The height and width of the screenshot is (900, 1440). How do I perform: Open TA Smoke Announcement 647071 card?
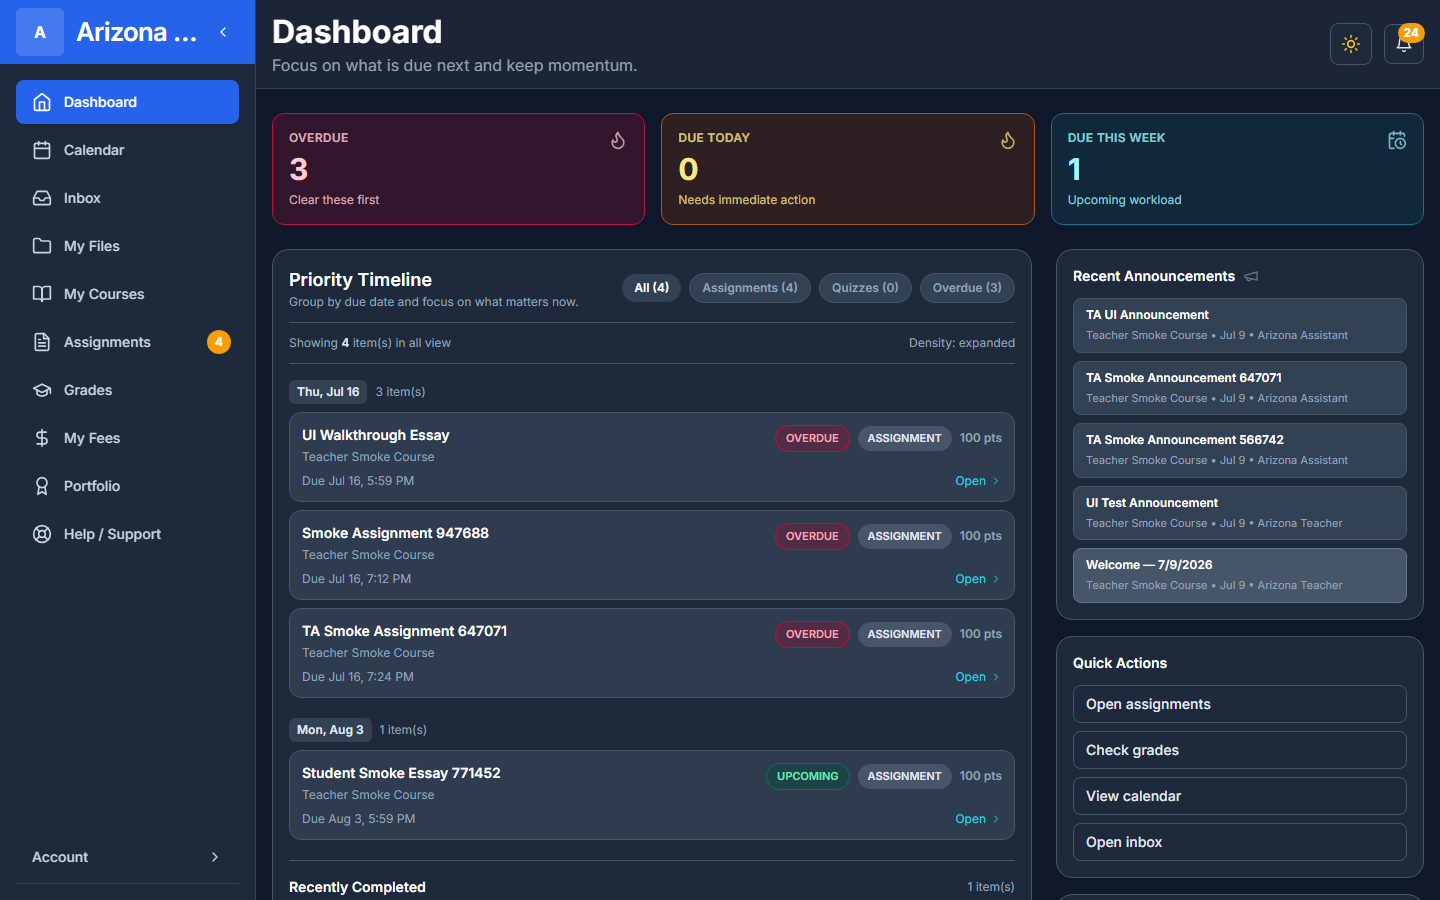[x=1240, y=388]
